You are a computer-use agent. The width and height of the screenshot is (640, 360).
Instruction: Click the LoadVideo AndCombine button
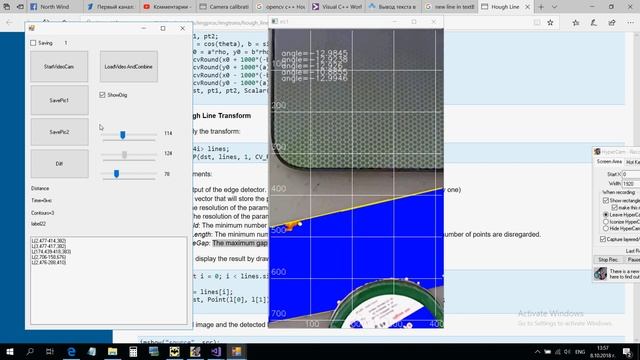[129, 67]
